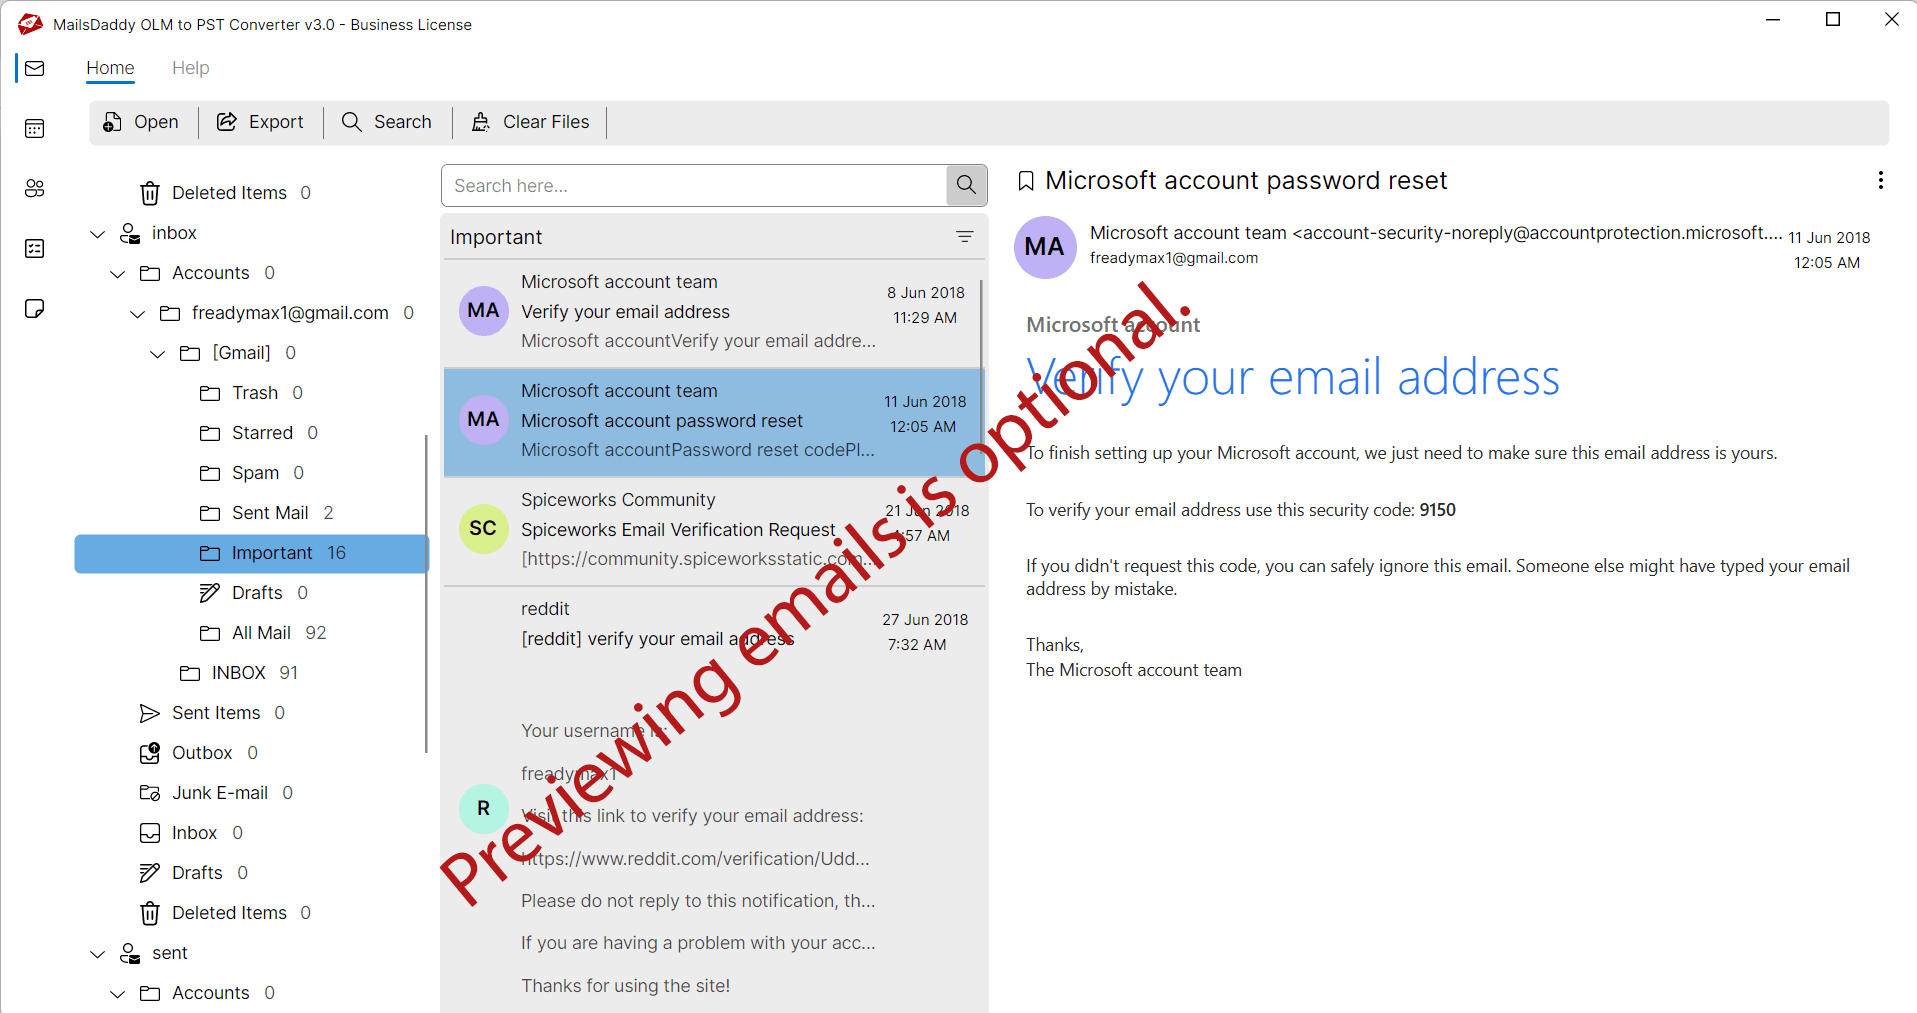Open the Spiceworks Email Verification Request email
Image resolution: width=1917 pixels, height=1013 pixels.
pos(714,531)
